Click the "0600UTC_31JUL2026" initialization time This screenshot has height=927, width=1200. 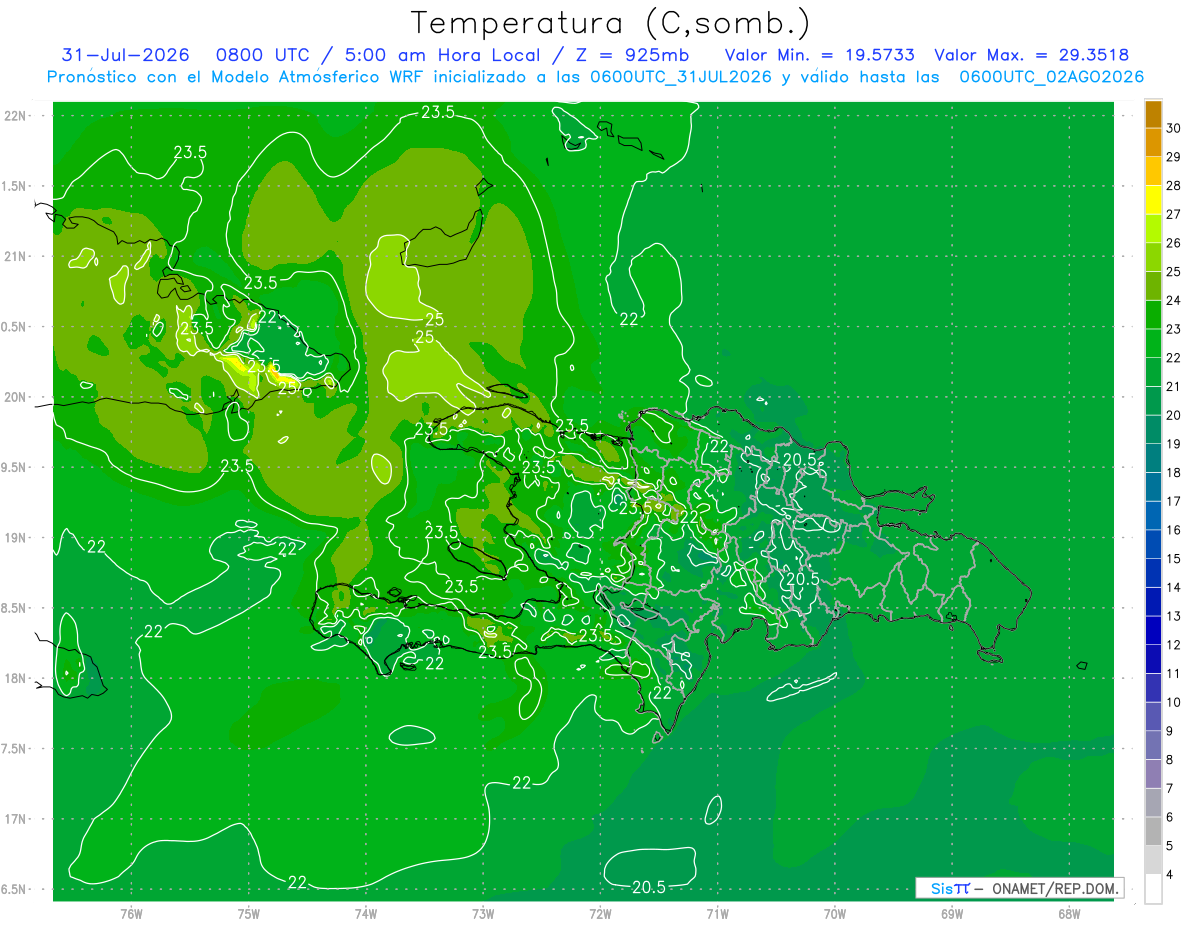click(681, 77)
